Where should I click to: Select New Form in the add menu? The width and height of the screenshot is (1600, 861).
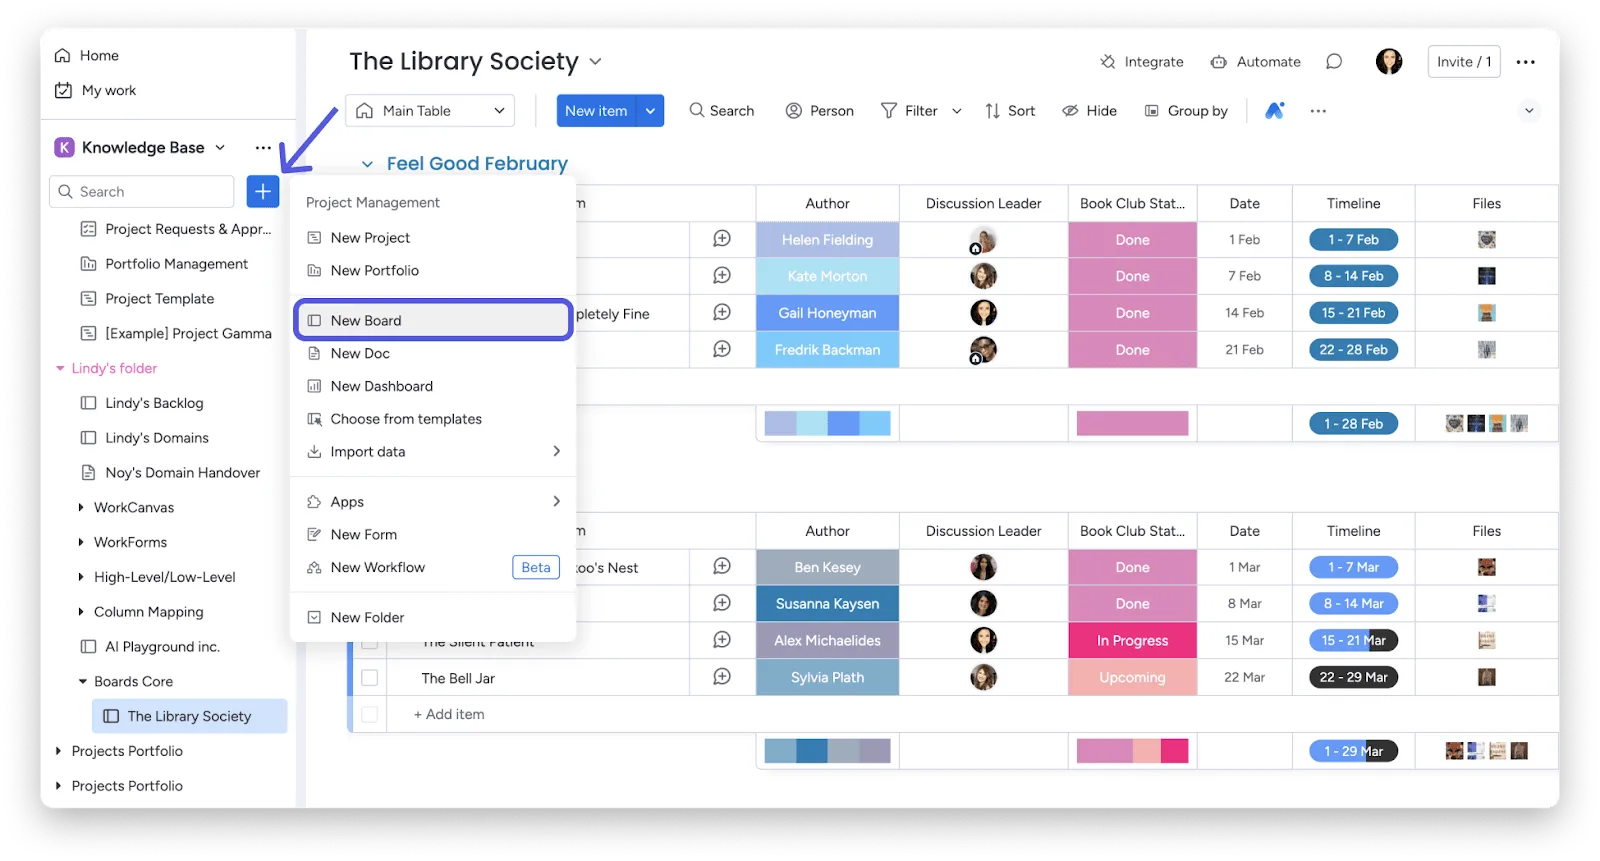tap(434, 535)
